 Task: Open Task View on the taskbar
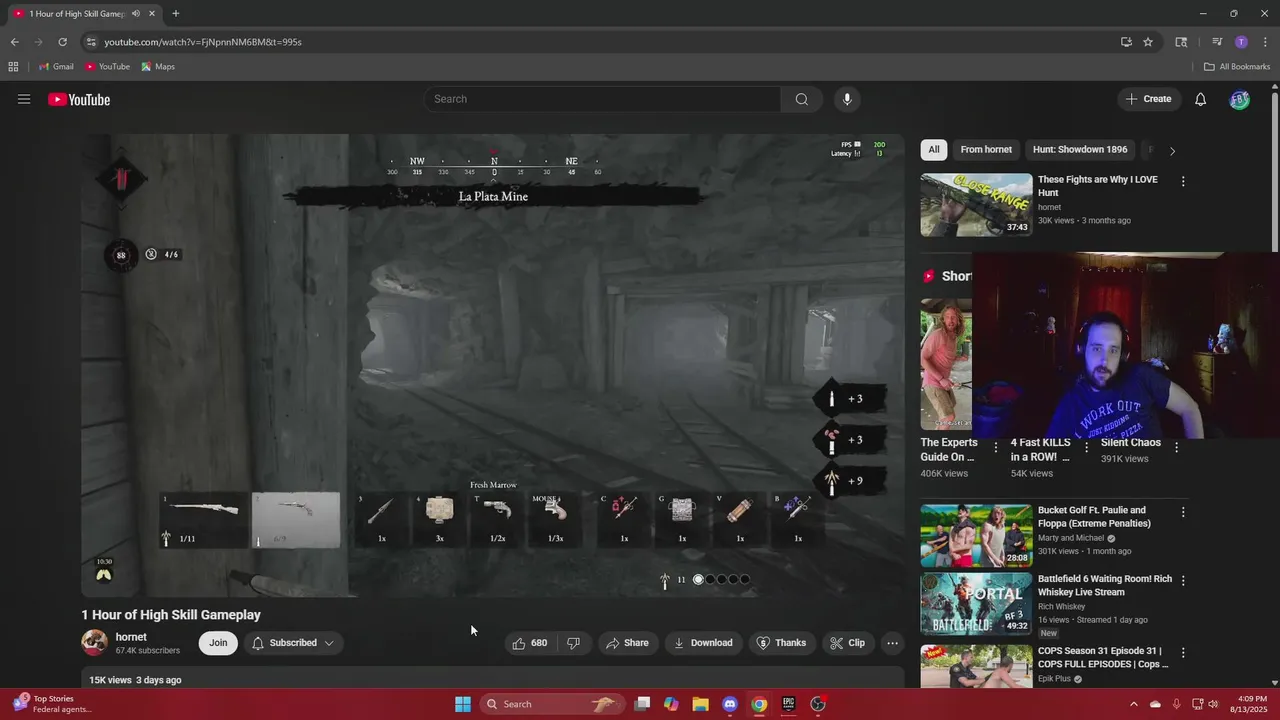[x=642, y=704]
